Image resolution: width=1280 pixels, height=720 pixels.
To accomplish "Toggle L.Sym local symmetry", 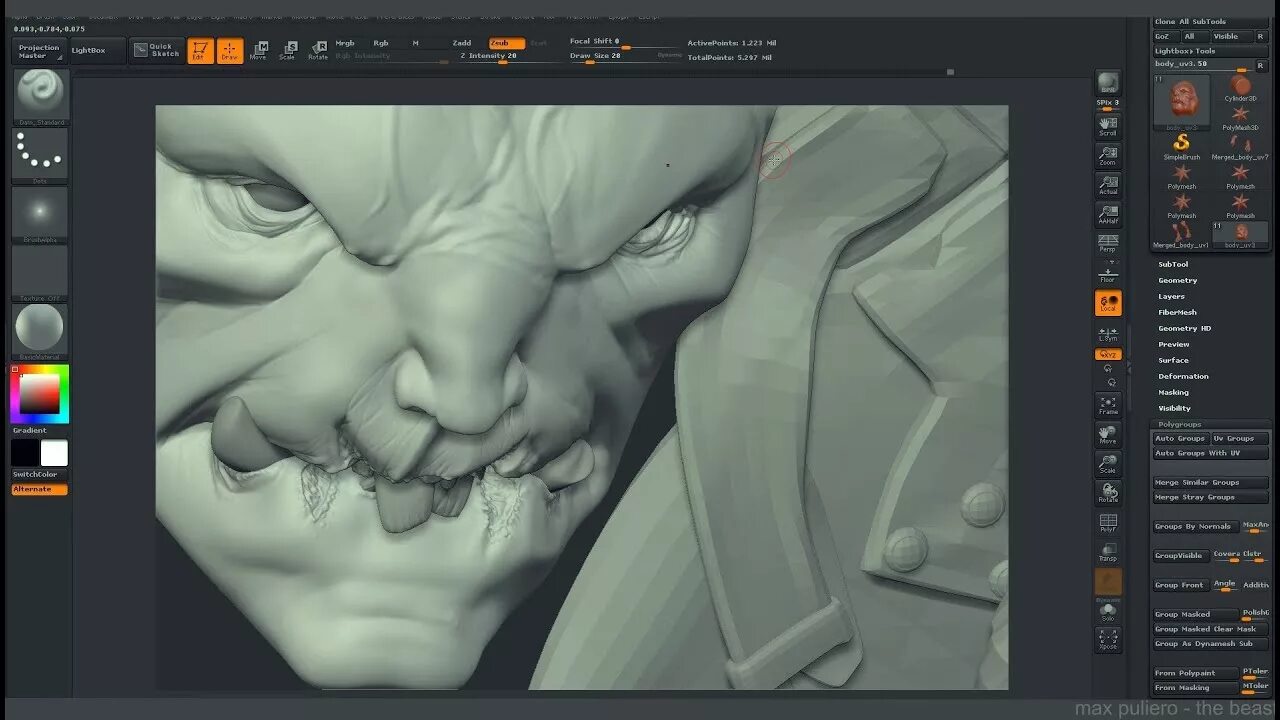I will pyautogui.click(x=1108, y=333).
